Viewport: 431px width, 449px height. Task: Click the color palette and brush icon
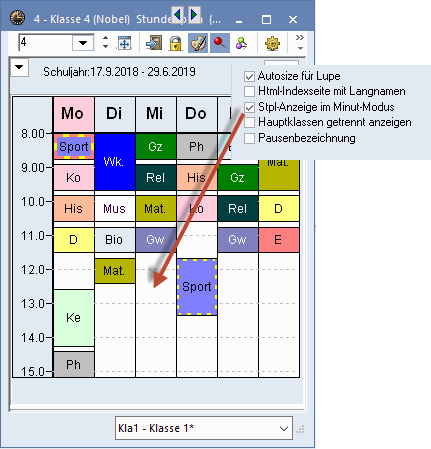[x=198, y=43]
